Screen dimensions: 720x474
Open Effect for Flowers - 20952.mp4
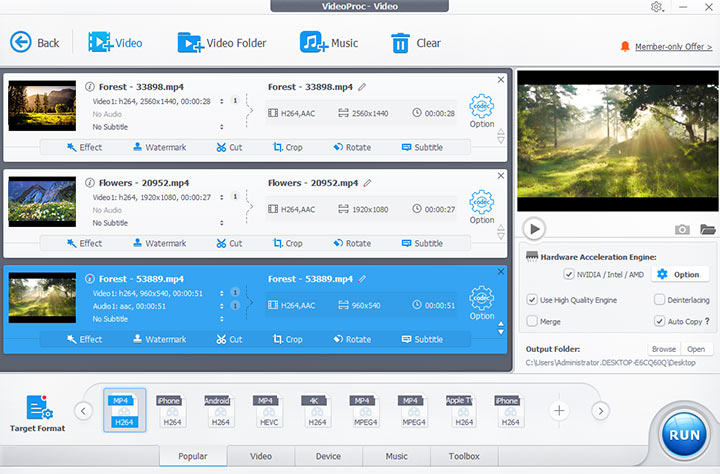click(84, 243)
